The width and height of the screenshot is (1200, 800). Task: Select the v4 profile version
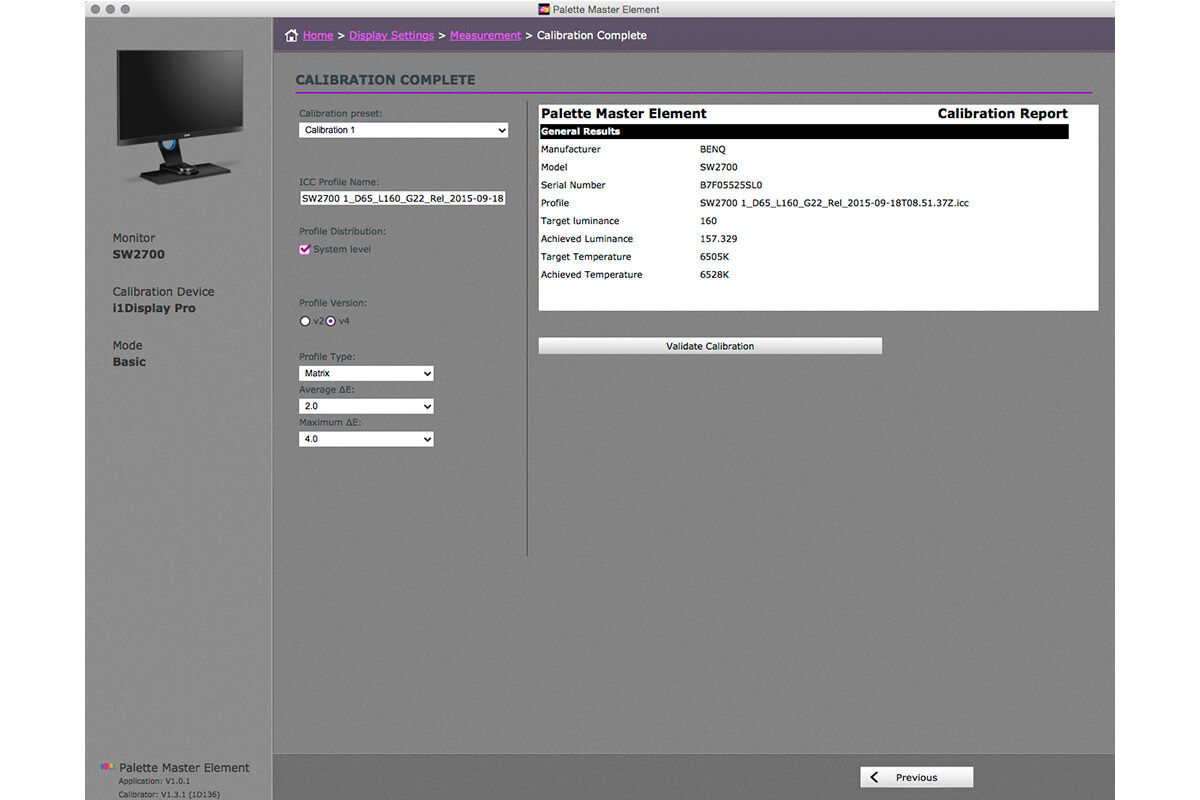click(x=331, y=321)
